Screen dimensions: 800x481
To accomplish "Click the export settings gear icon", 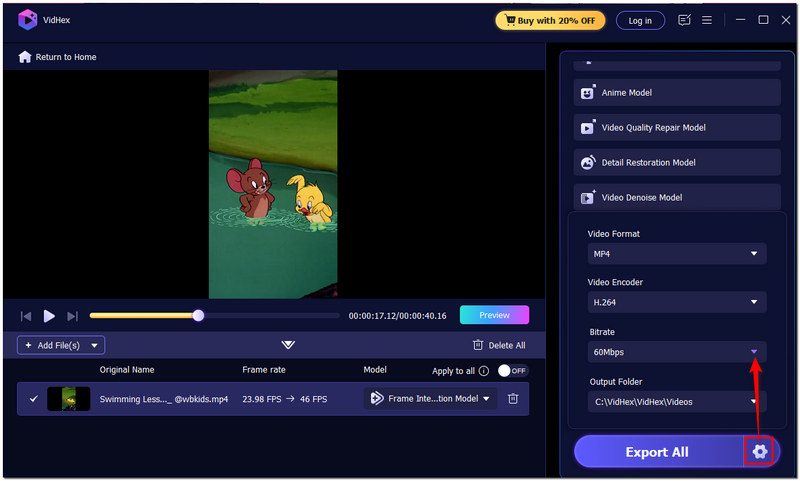I will click(x=760, y=452).
